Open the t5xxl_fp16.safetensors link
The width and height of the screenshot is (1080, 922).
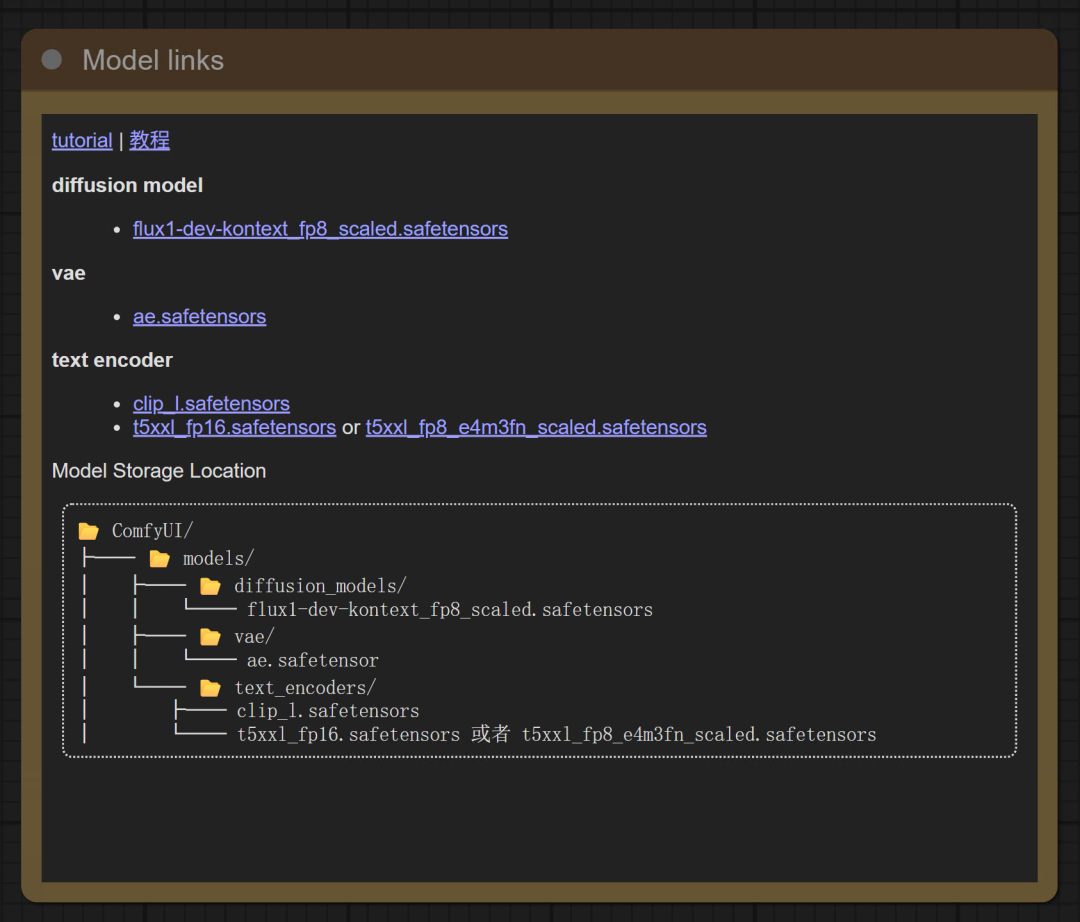point(234,427)
